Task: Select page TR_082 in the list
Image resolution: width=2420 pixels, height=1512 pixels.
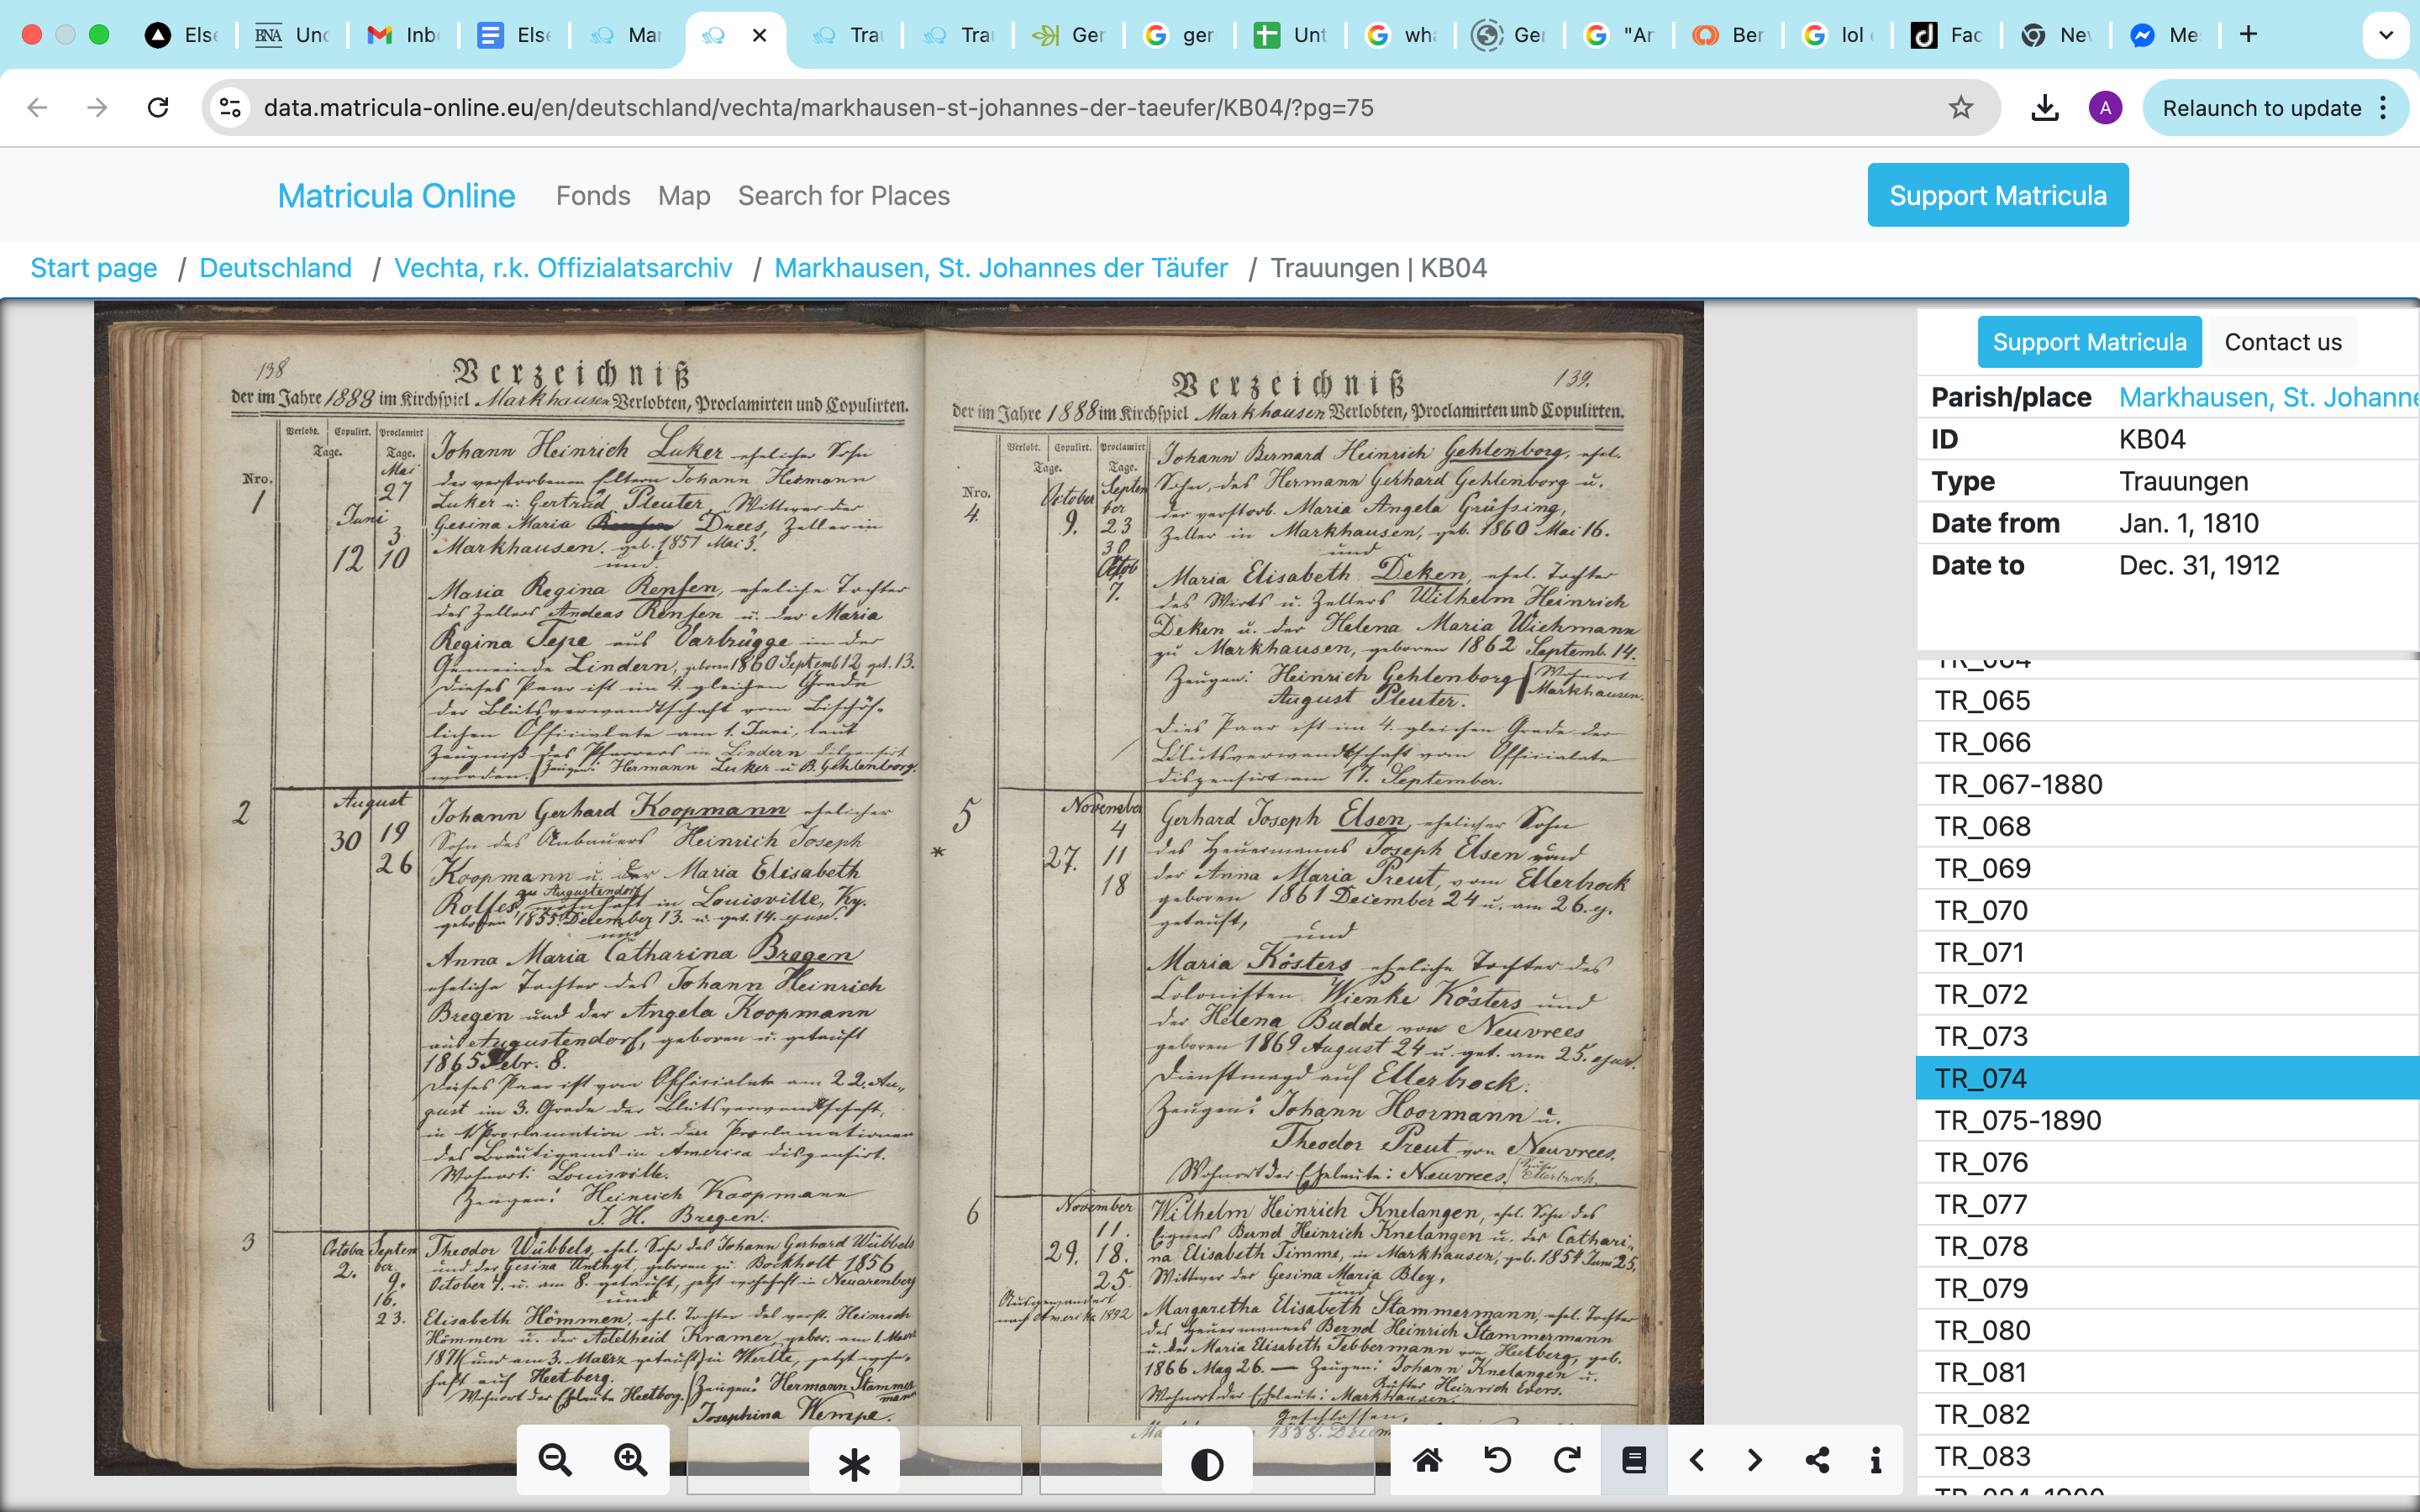Action: pos(2168,1414)
